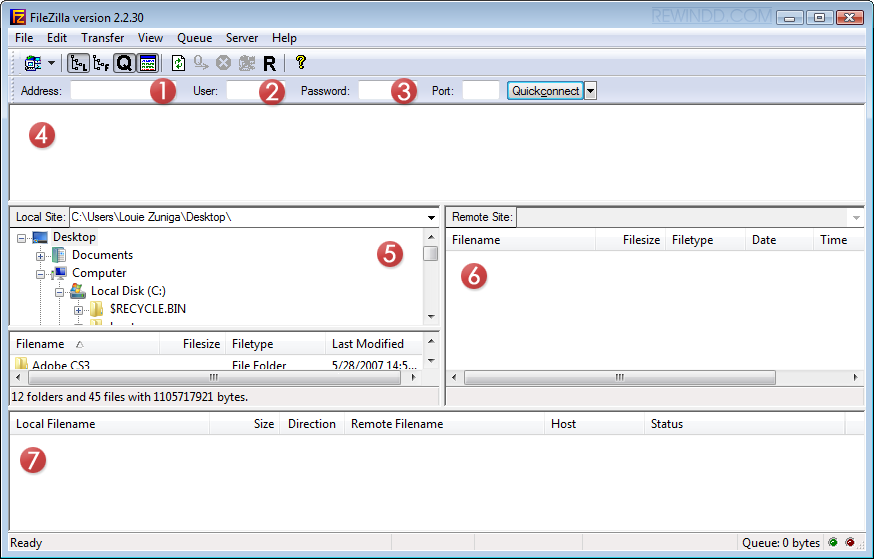This screenshot has height=559, width=874.
Task: Click local file list horizontal scrollbar thumb
Action: [x=215, y=377]
